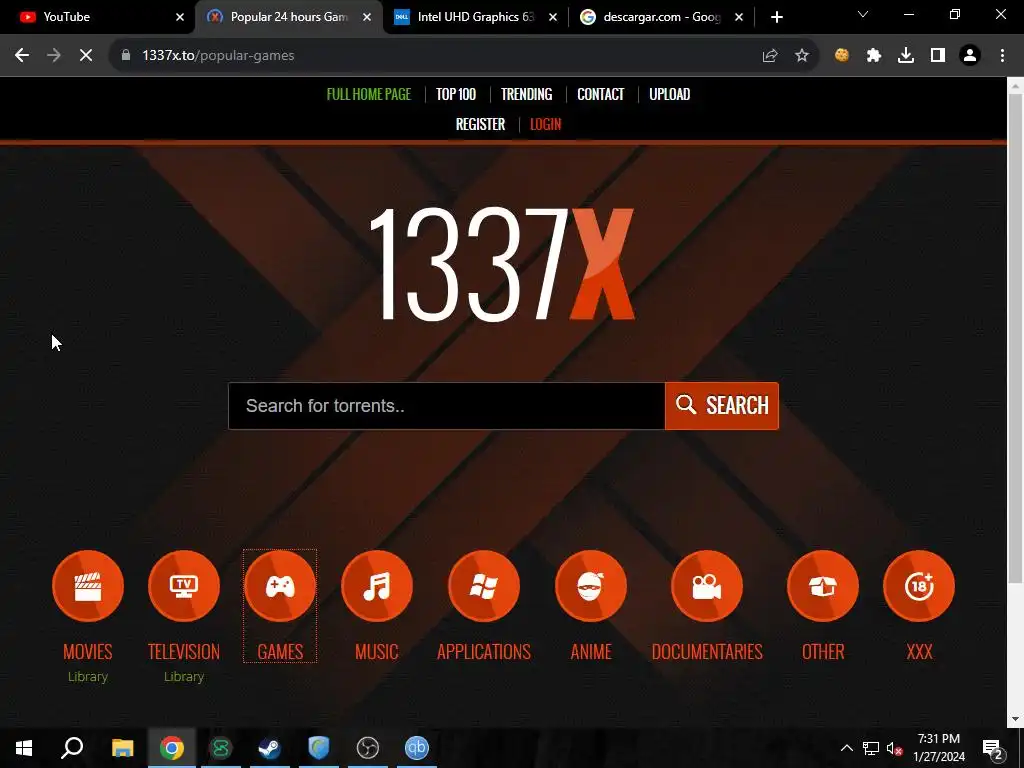Open qBittorrent from the taskbar

coord(417,748)
